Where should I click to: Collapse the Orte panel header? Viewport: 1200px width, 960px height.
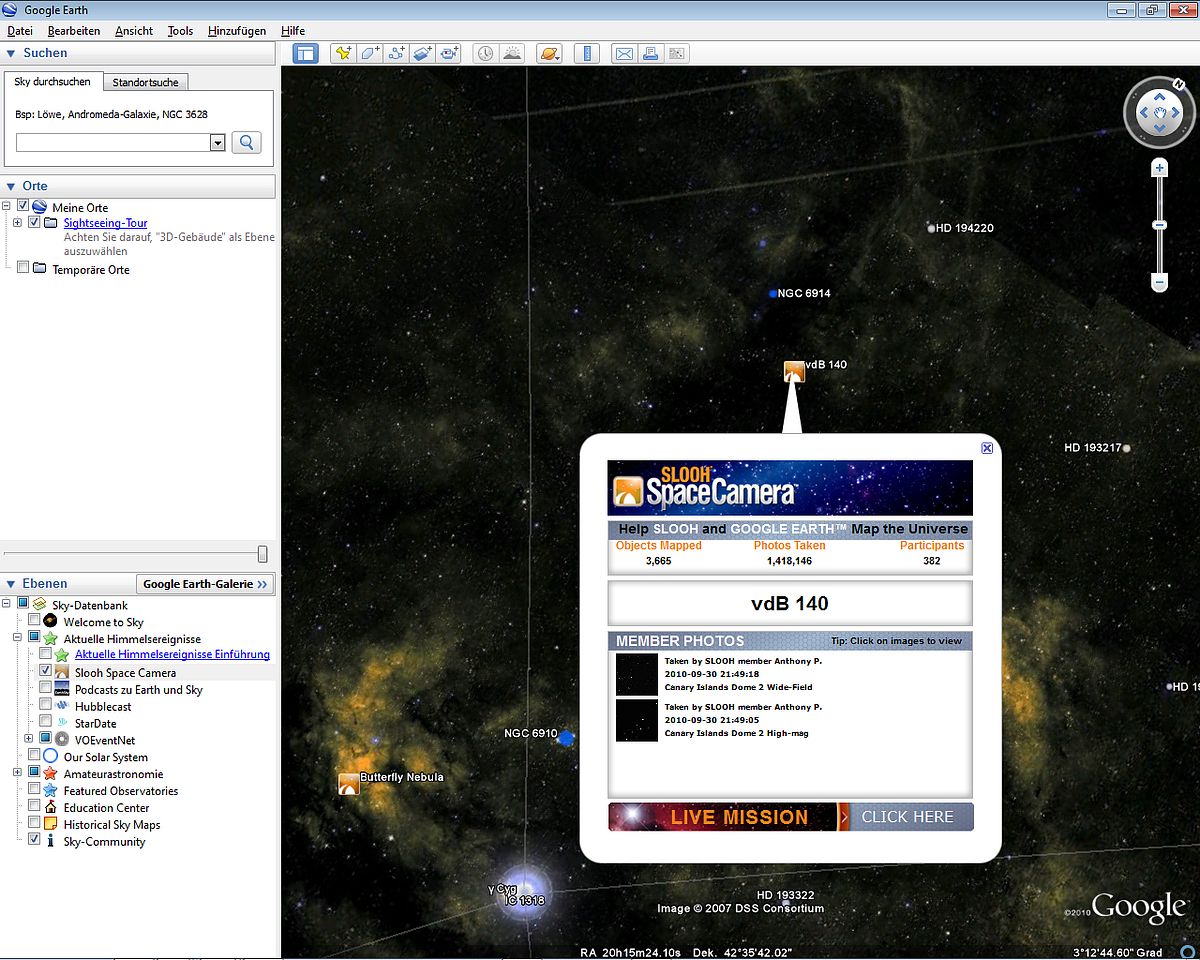(12, 186)
